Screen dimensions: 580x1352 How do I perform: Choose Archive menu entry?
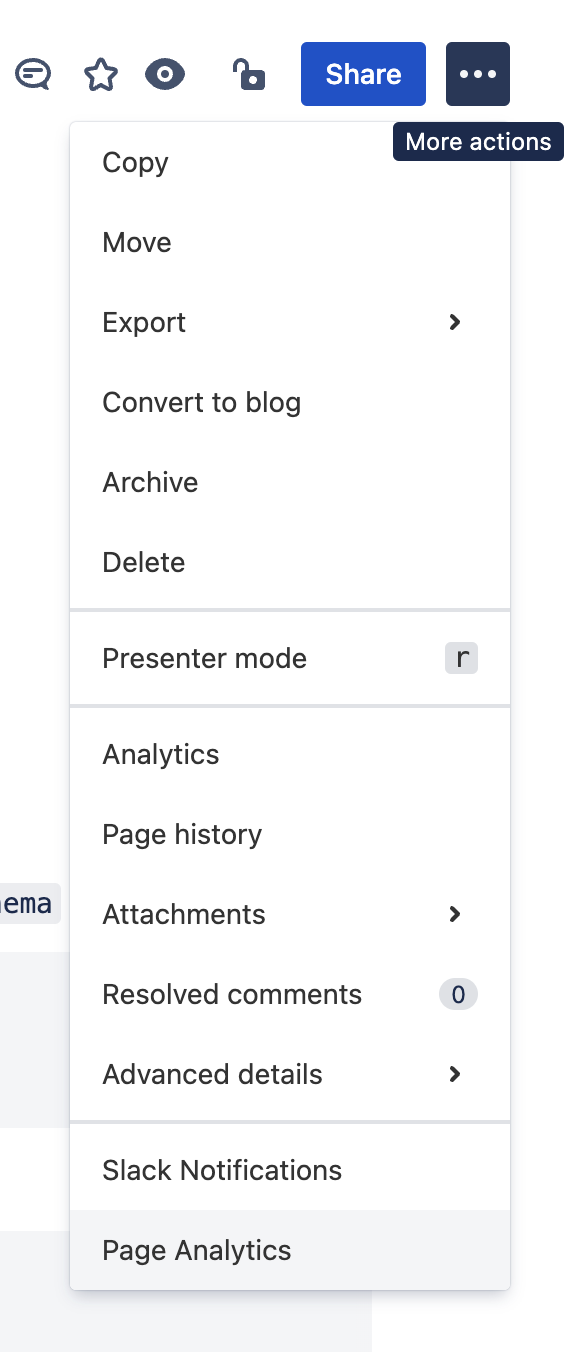pyautogui.click(x=290, y=482)
